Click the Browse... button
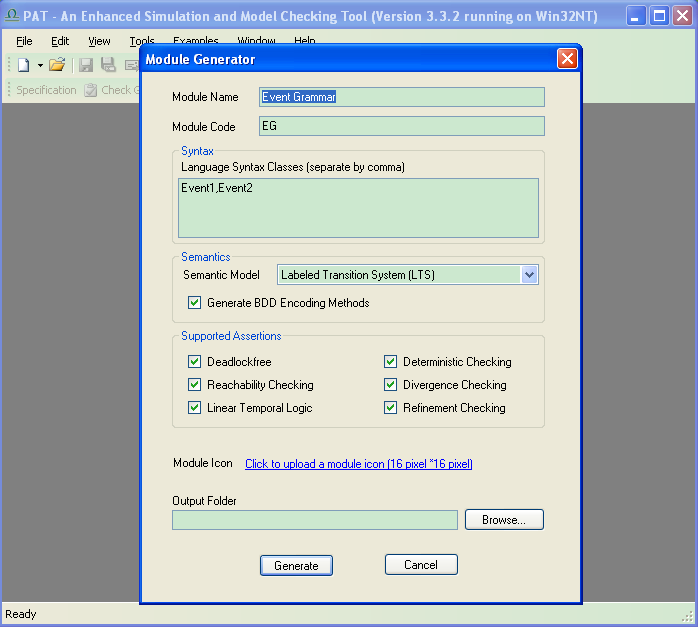The width and height of the screenshot is (698, 627). [504, 520]
